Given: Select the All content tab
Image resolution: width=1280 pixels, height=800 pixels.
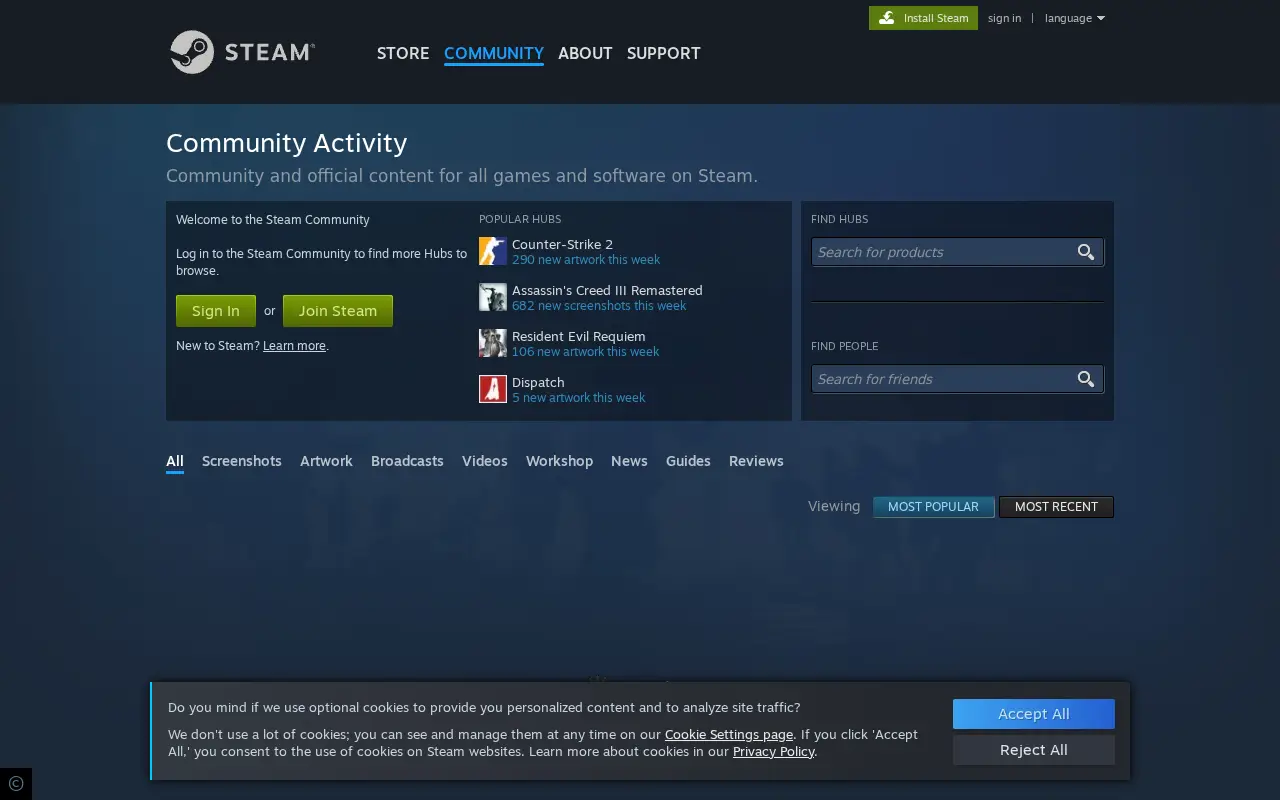Looking at the screenshot, I should pos(175,461).
